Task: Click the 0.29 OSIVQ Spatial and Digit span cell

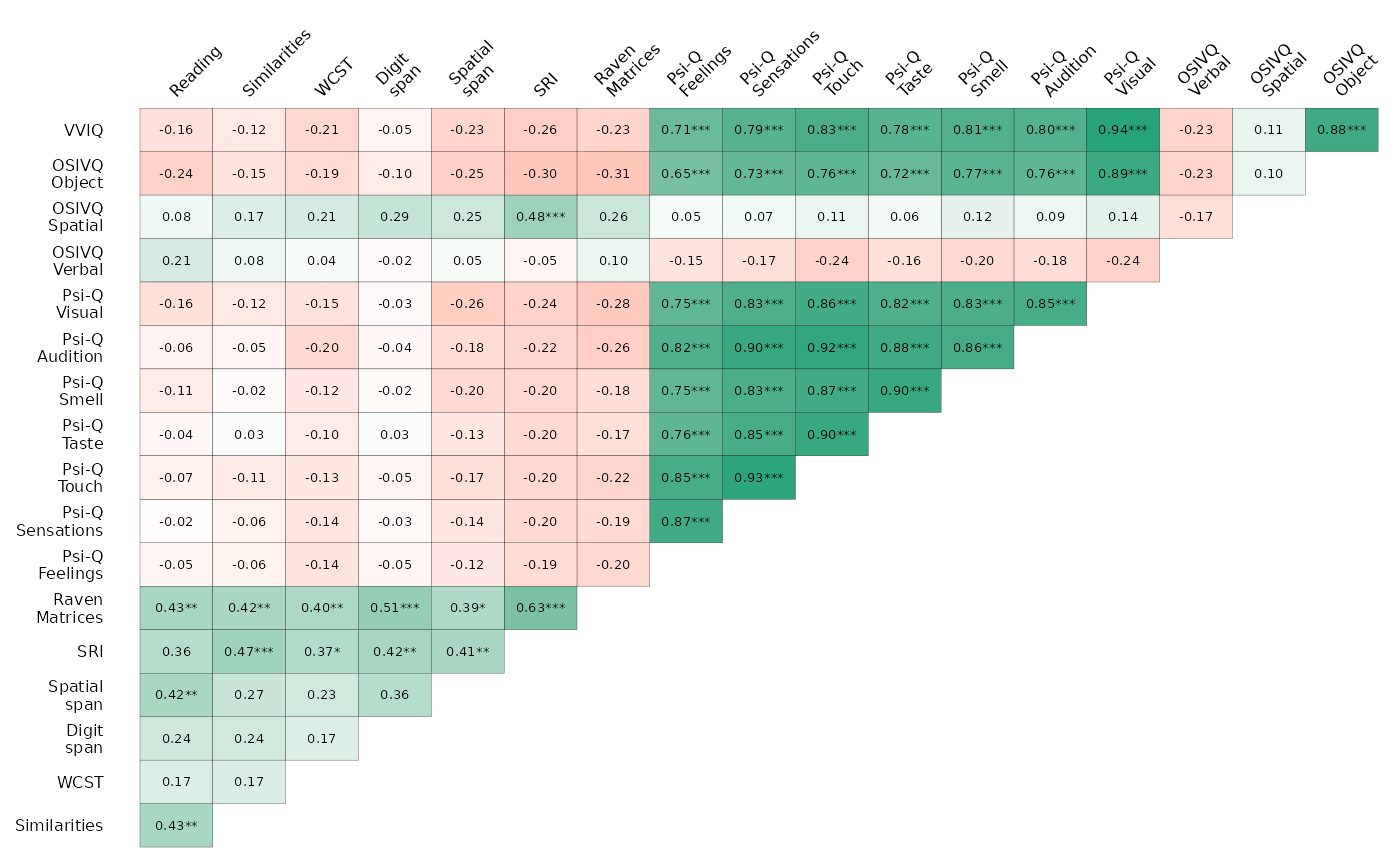Action: [394, 217]
